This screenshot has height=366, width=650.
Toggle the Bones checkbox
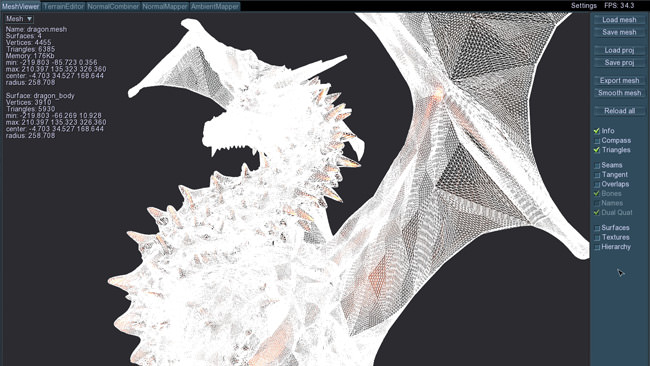click(597, 194)
